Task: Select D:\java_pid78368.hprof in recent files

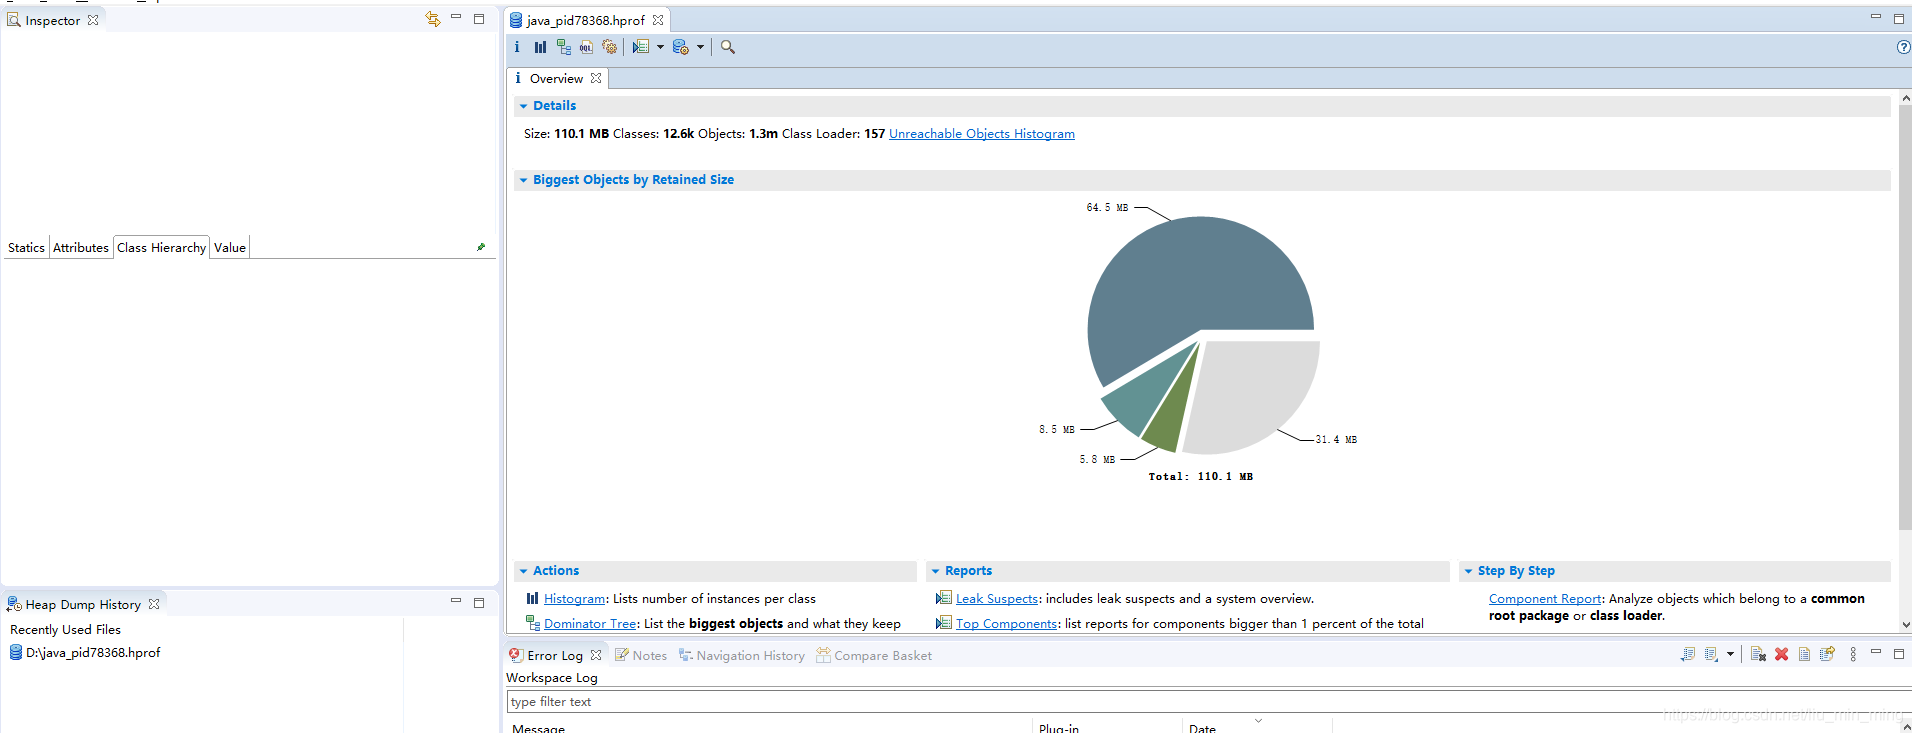Action: 85,652
